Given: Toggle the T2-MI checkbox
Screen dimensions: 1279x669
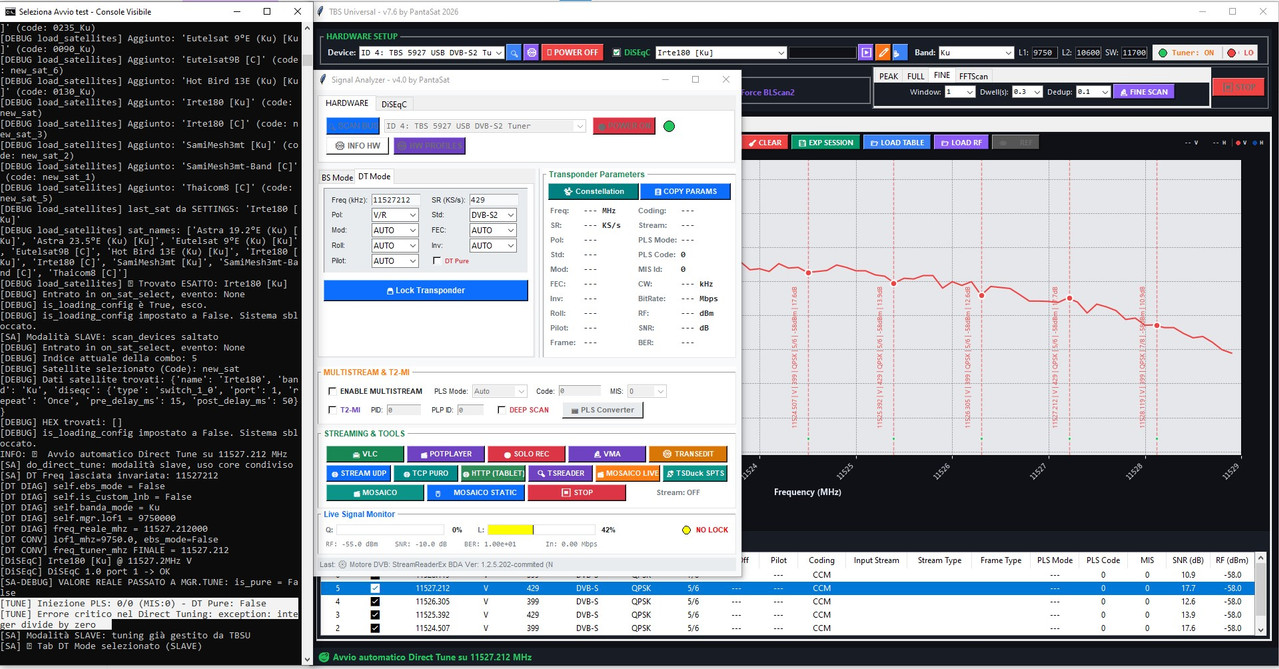Looking at the screenshot, I should [332, 409].
